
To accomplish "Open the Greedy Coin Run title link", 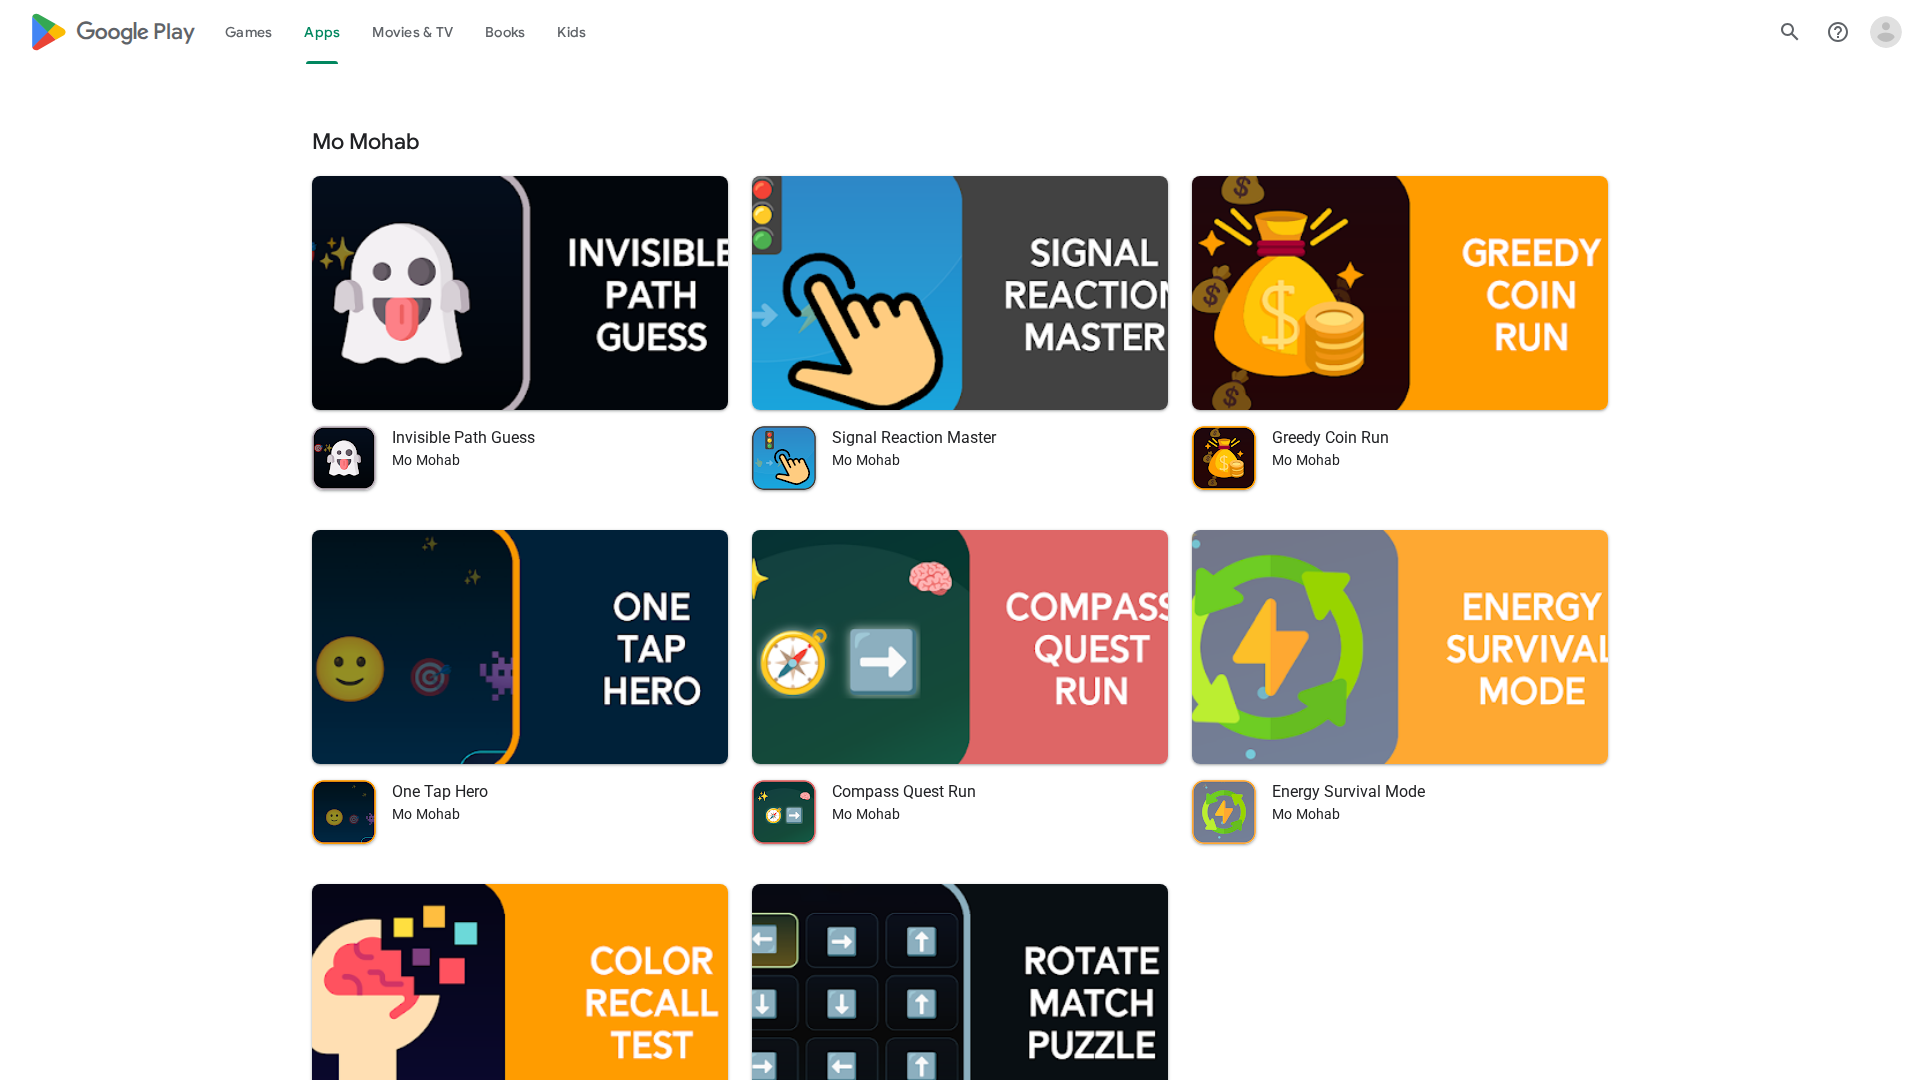I will 1330,438.
